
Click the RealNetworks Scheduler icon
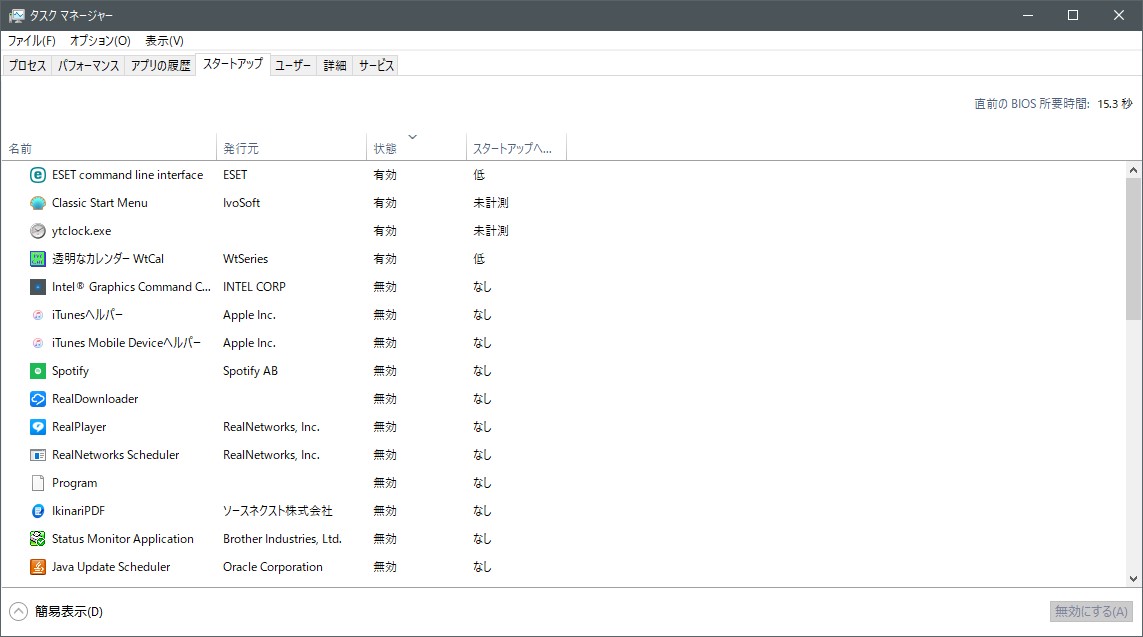click(38, 455)
